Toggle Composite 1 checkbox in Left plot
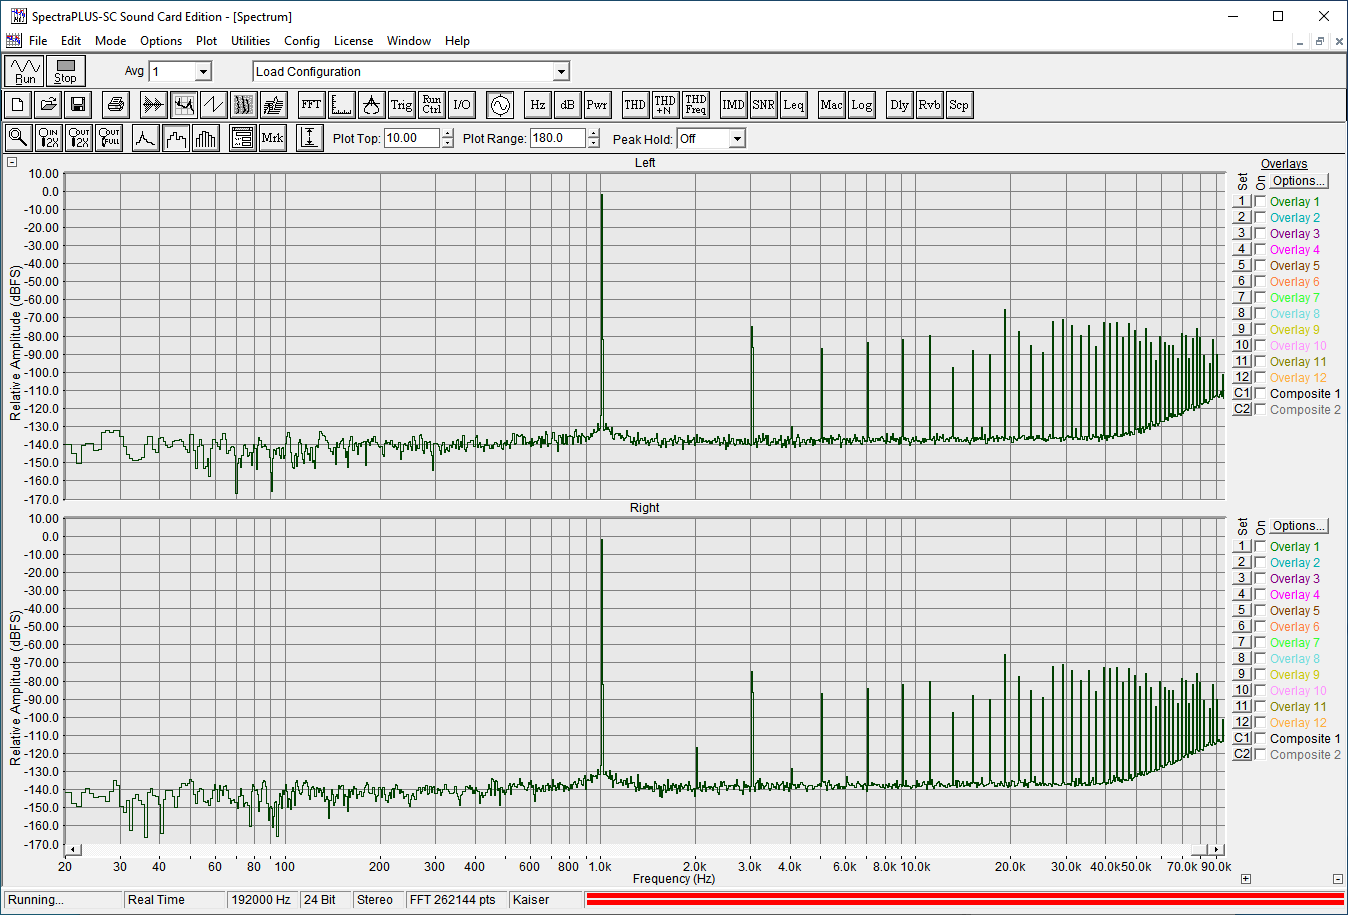 pyautogui.click(x=1260, y=393)
